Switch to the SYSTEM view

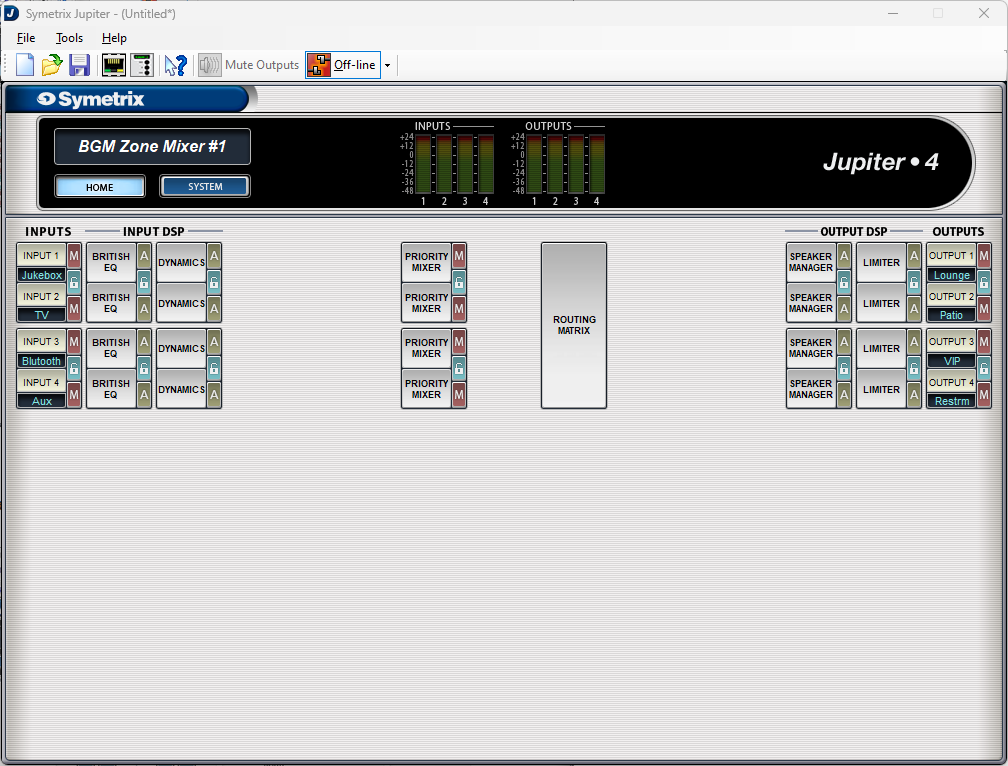pos(205,187)
